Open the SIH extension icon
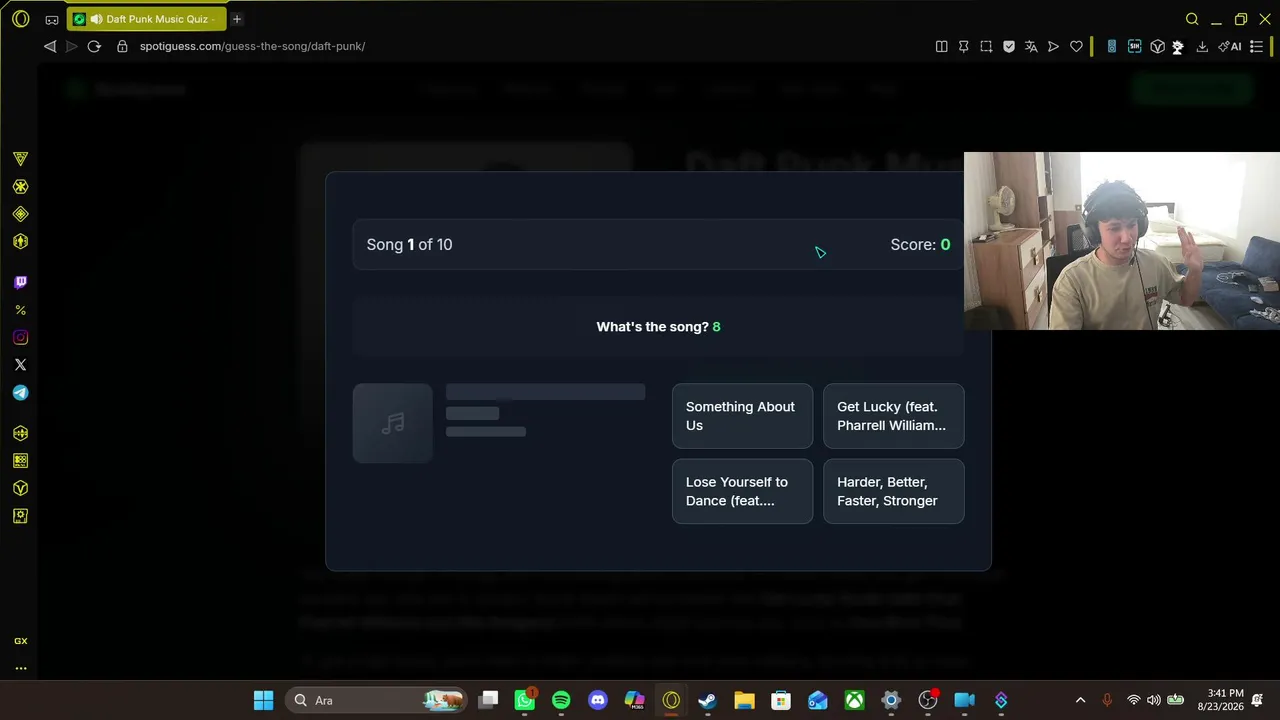This screenshot has height=720, width=1280. click(1135, 46)
